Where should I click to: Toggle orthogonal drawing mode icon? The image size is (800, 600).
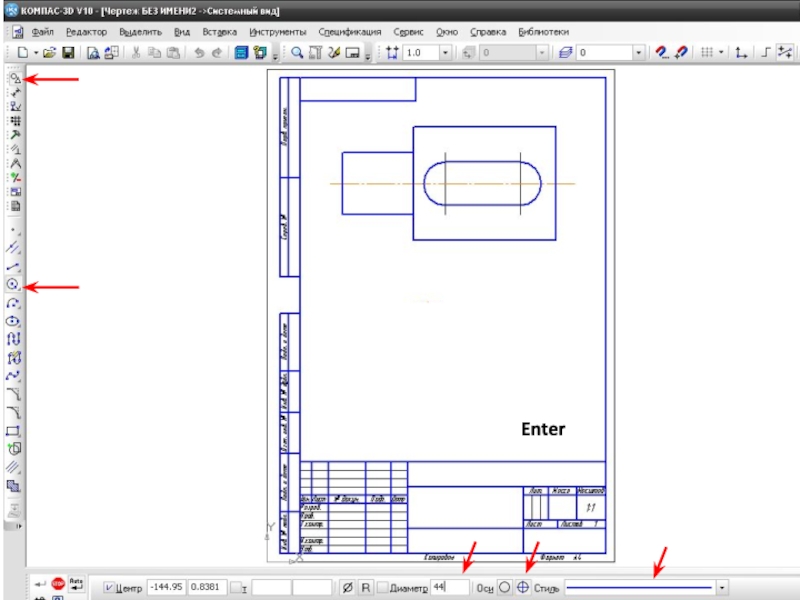(765, 53)
